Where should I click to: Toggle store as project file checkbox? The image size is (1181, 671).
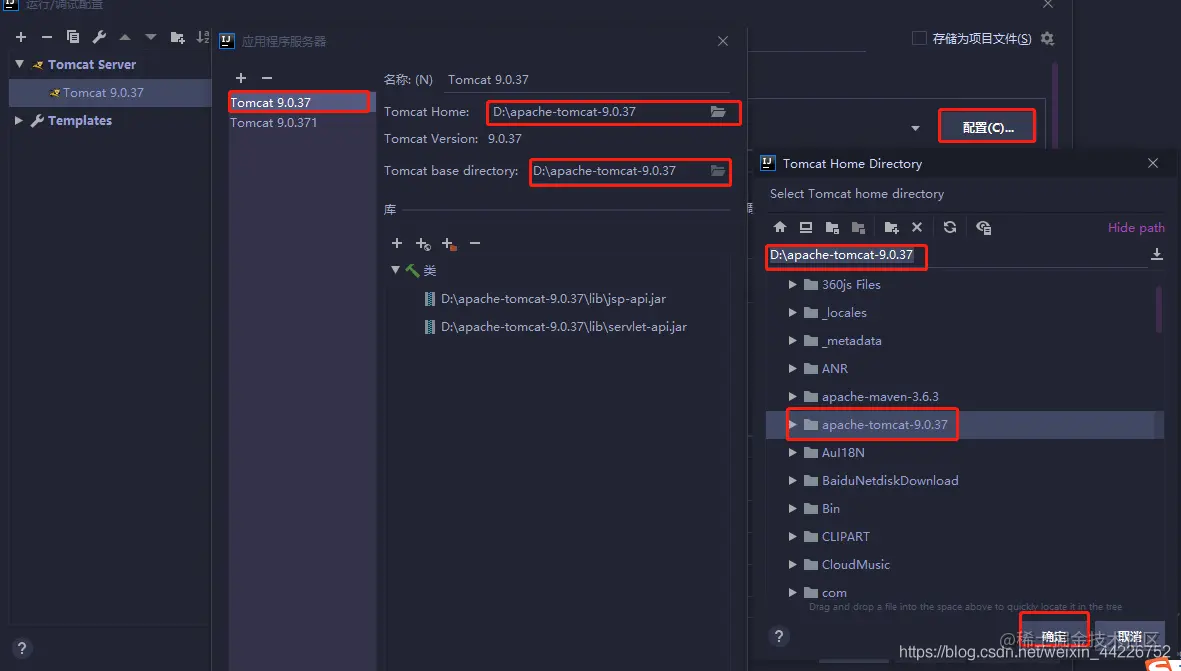(919, 38)
